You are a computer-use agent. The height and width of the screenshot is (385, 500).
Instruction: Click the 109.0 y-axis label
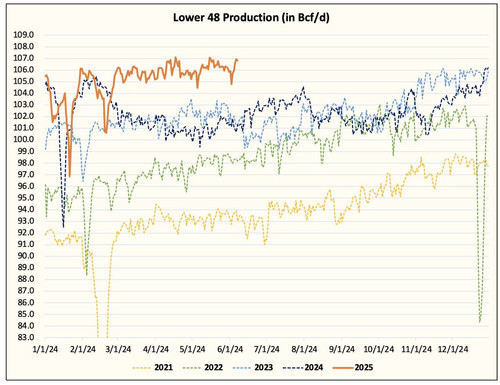click(x=23, y=35)
